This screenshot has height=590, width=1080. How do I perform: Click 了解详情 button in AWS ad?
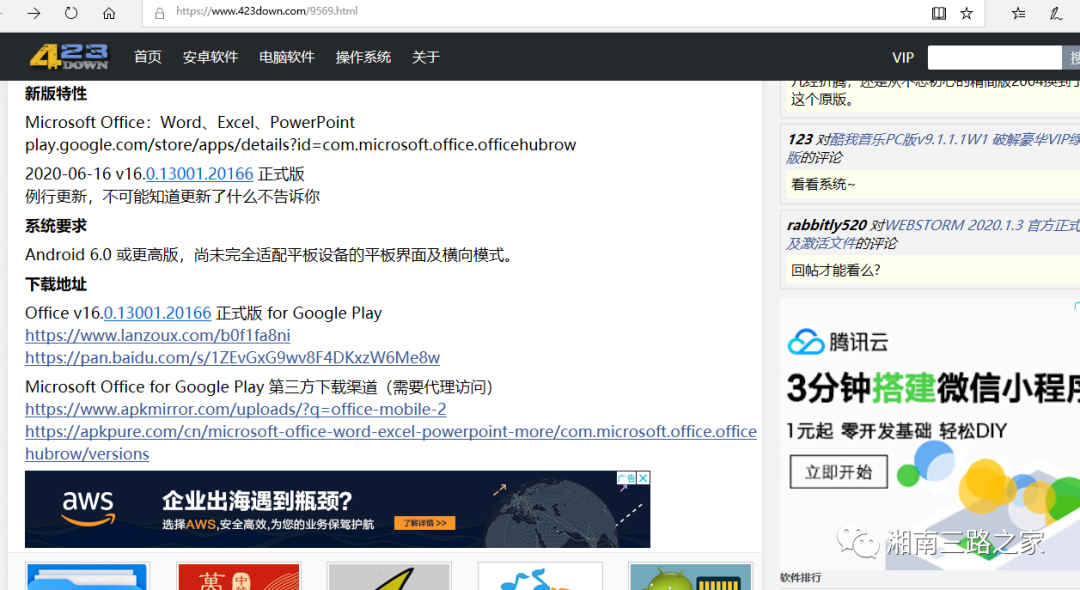424,523
